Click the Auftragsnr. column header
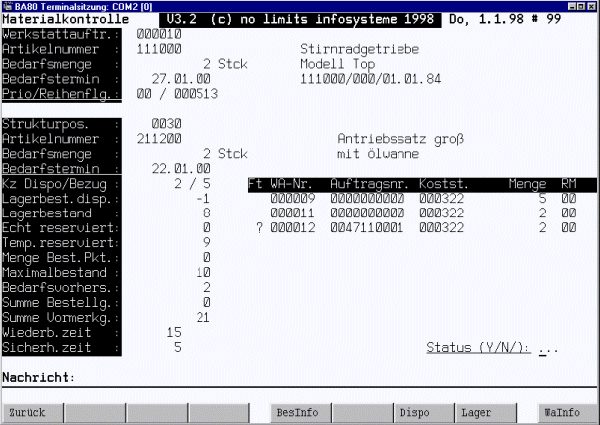 pos(366,184)
